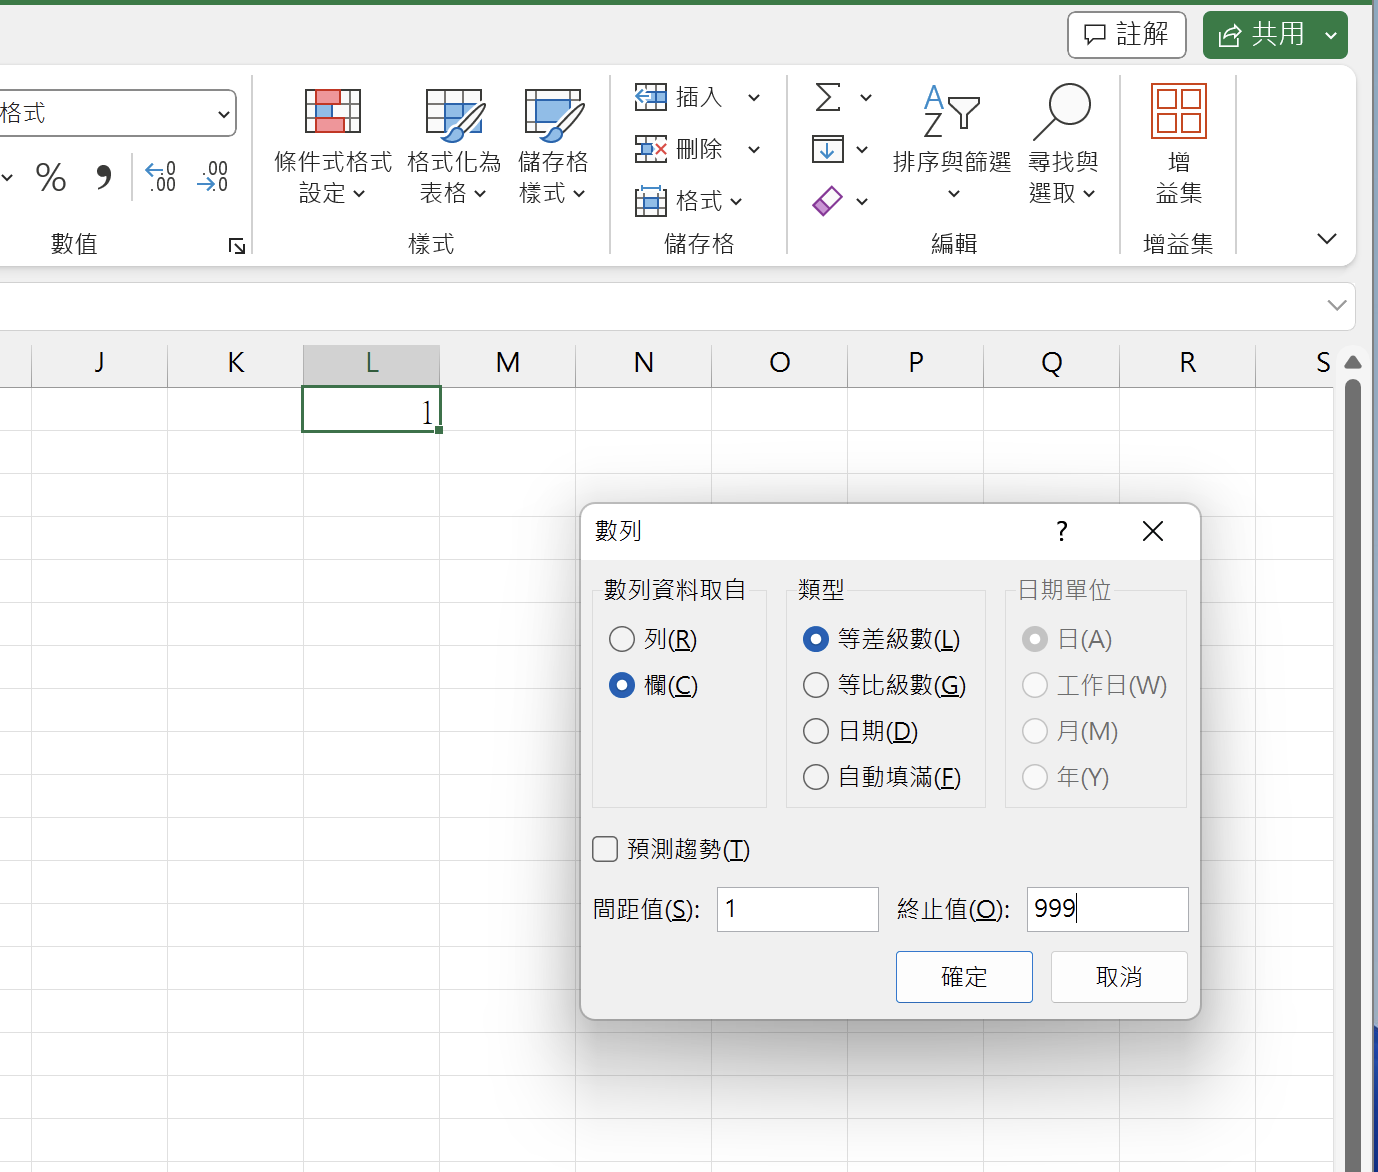Viewport: 1378px width, 1172px height.
Task: Click 取消 to cancel the dialog
Action: (1119, 977)
